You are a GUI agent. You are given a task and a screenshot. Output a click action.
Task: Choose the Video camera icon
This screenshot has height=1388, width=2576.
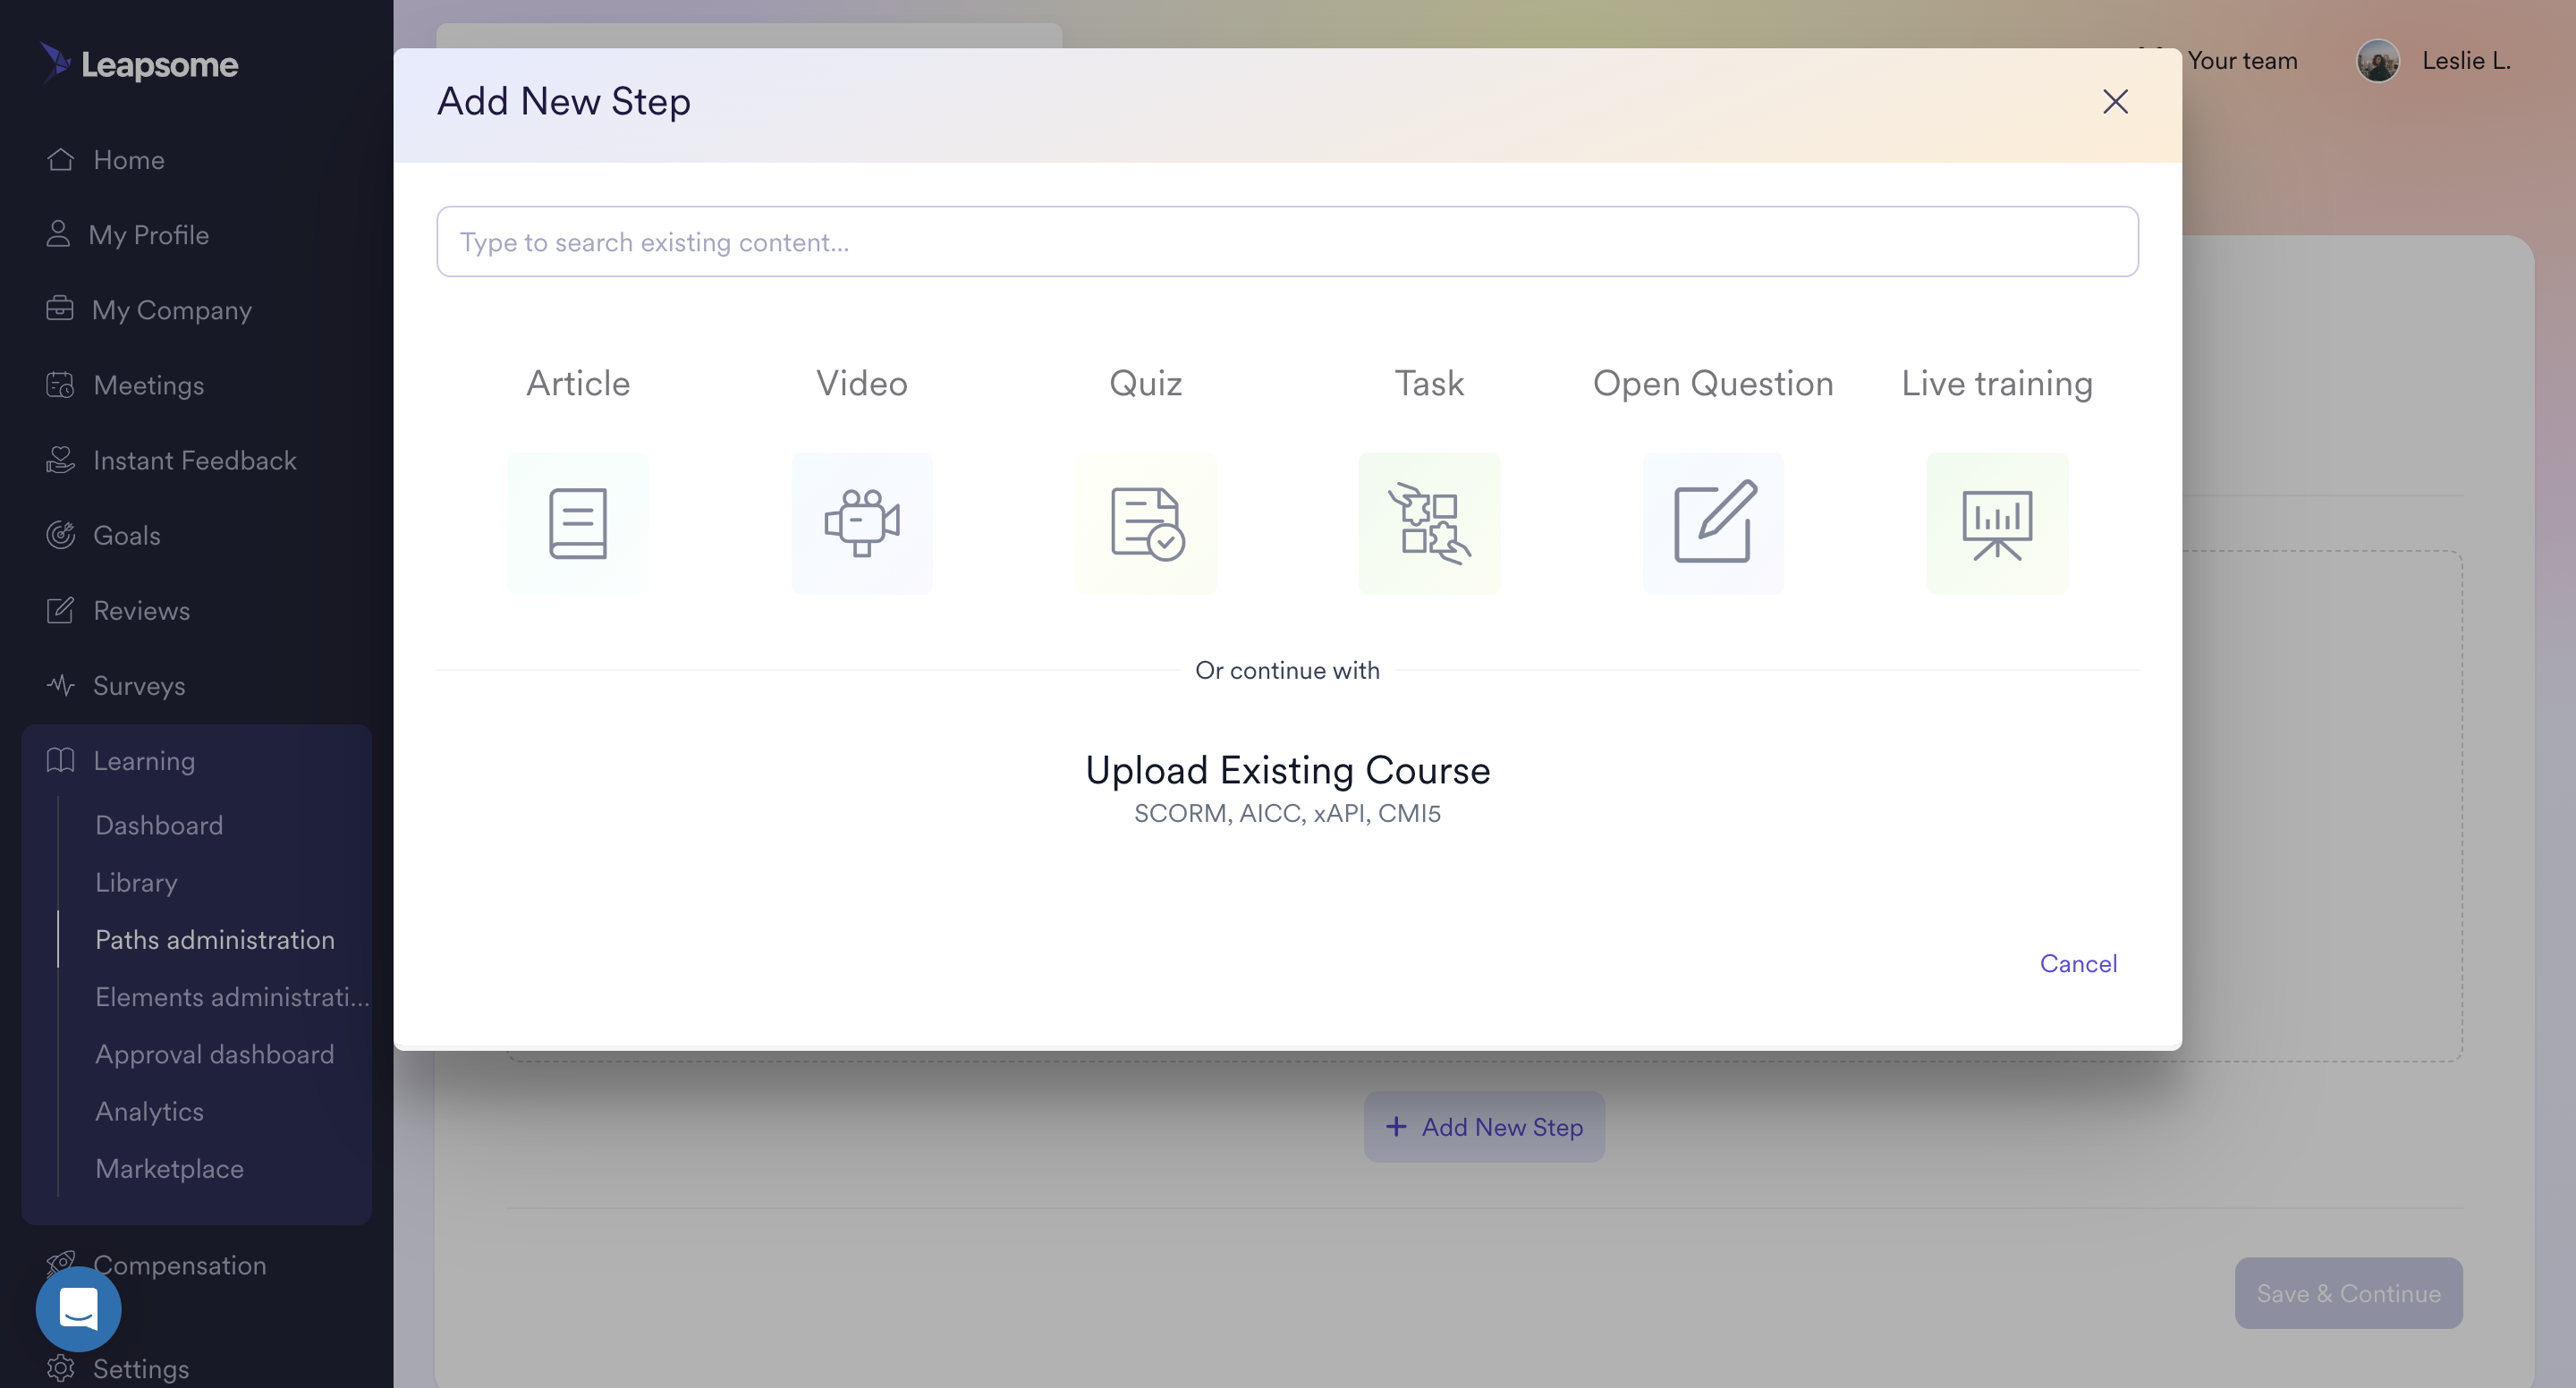click(x=862, y=523)
